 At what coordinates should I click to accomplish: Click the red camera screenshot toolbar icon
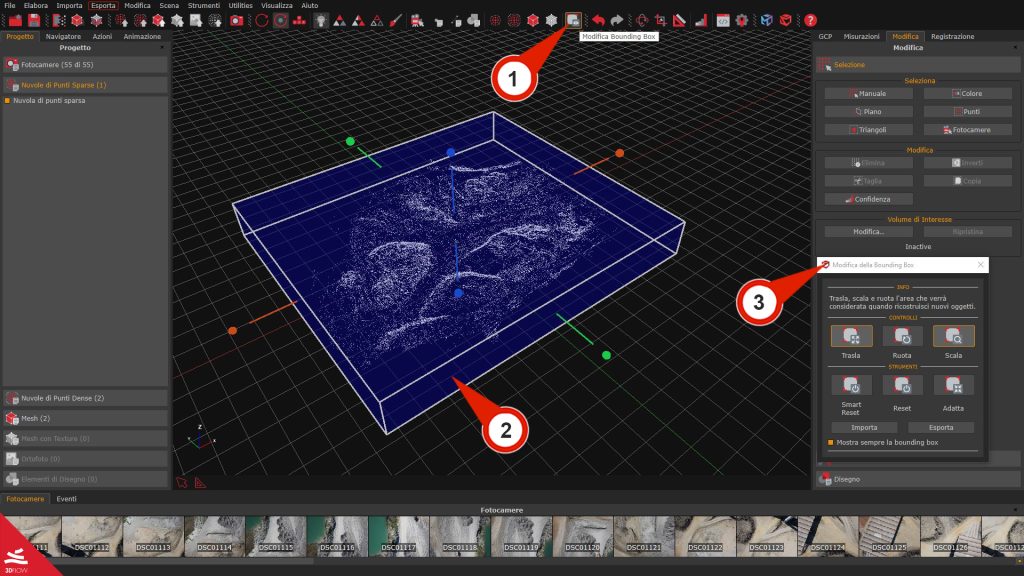coord(236,21)
